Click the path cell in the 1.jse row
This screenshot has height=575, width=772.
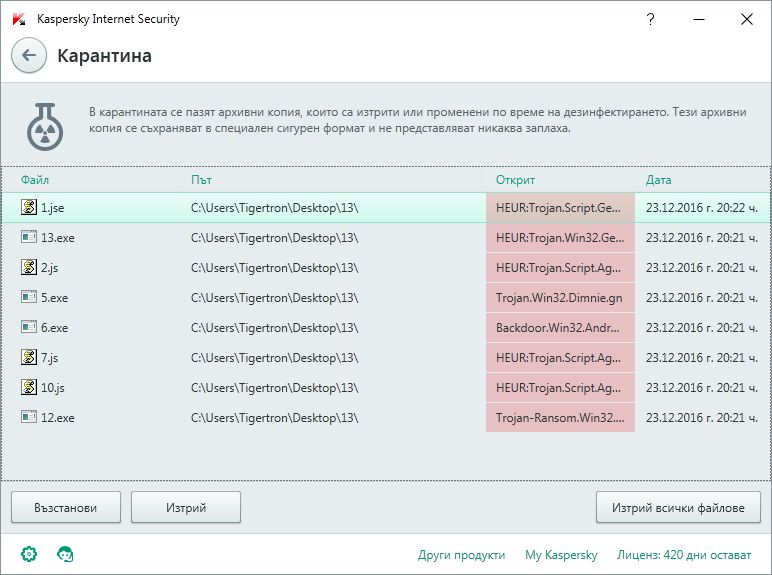(275, 208)
